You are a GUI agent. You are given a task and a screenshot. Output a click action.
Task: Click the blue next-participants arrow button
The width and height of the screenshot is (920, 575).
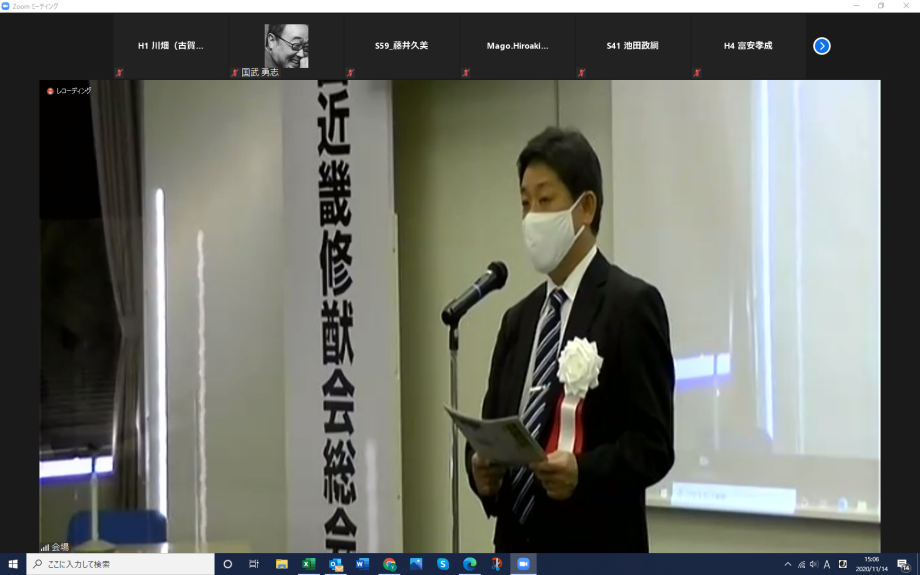click(822, 46)
